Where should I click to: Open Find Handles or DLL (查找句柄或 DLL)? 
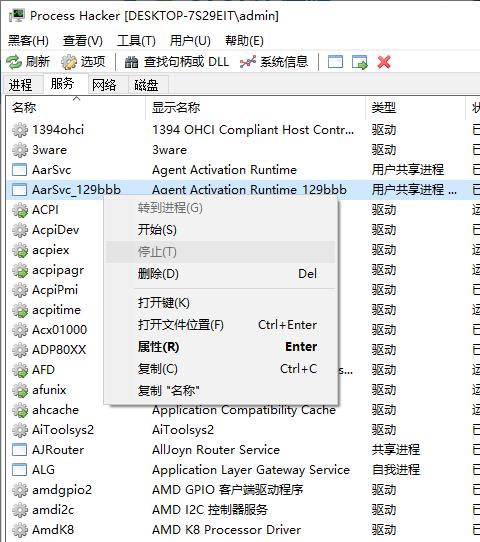click(x=177, y=62)
